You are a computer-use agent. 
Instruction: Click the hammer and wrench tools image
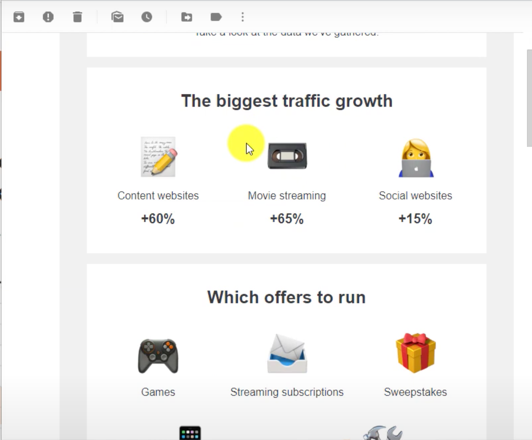pos(383,433)
